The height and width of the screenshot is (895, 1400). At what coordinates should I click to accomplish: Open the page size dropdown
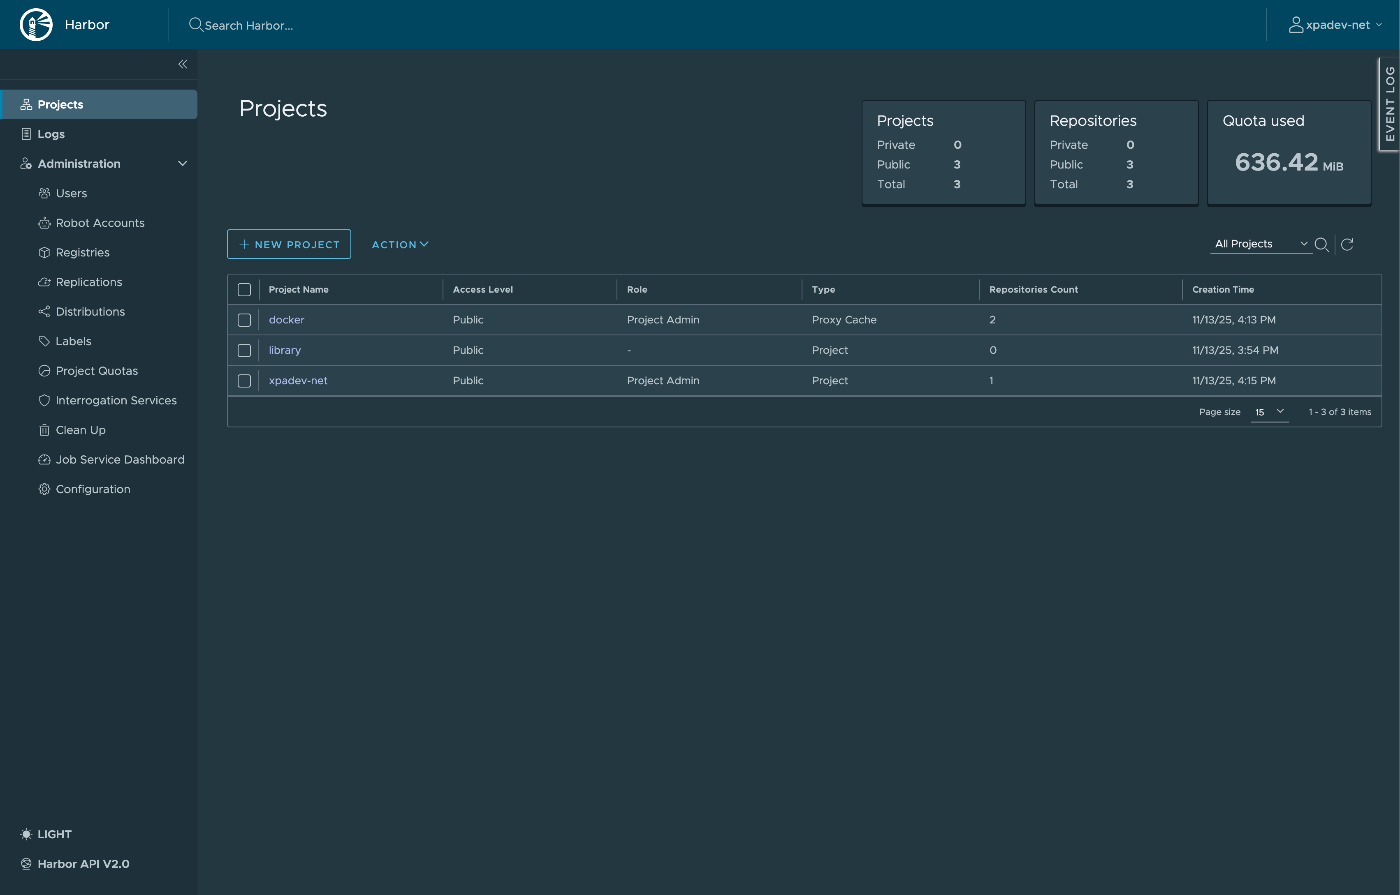coord(1270,412)
